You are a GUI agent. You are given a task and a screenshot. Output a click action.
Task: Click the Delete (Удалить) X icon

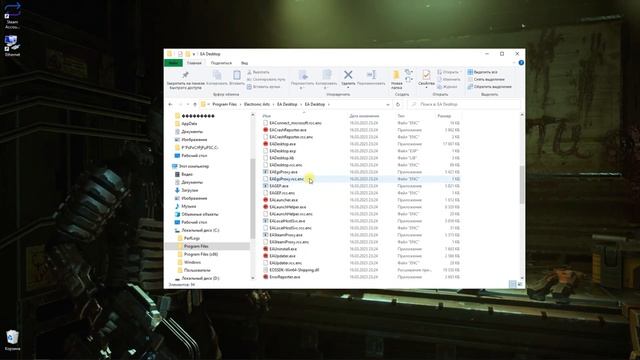coord(348,75)
